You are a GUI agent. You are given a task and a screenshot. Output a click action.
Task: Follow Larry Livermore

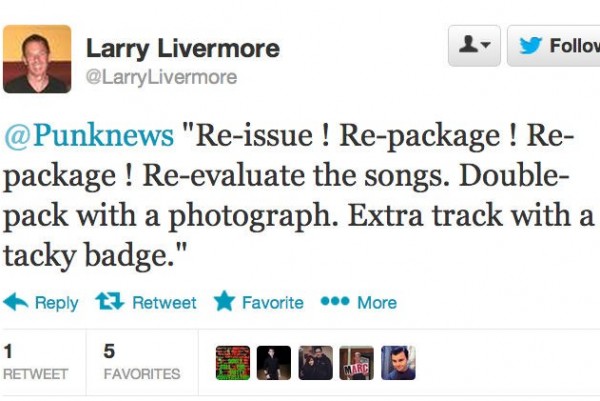[554, 46]
